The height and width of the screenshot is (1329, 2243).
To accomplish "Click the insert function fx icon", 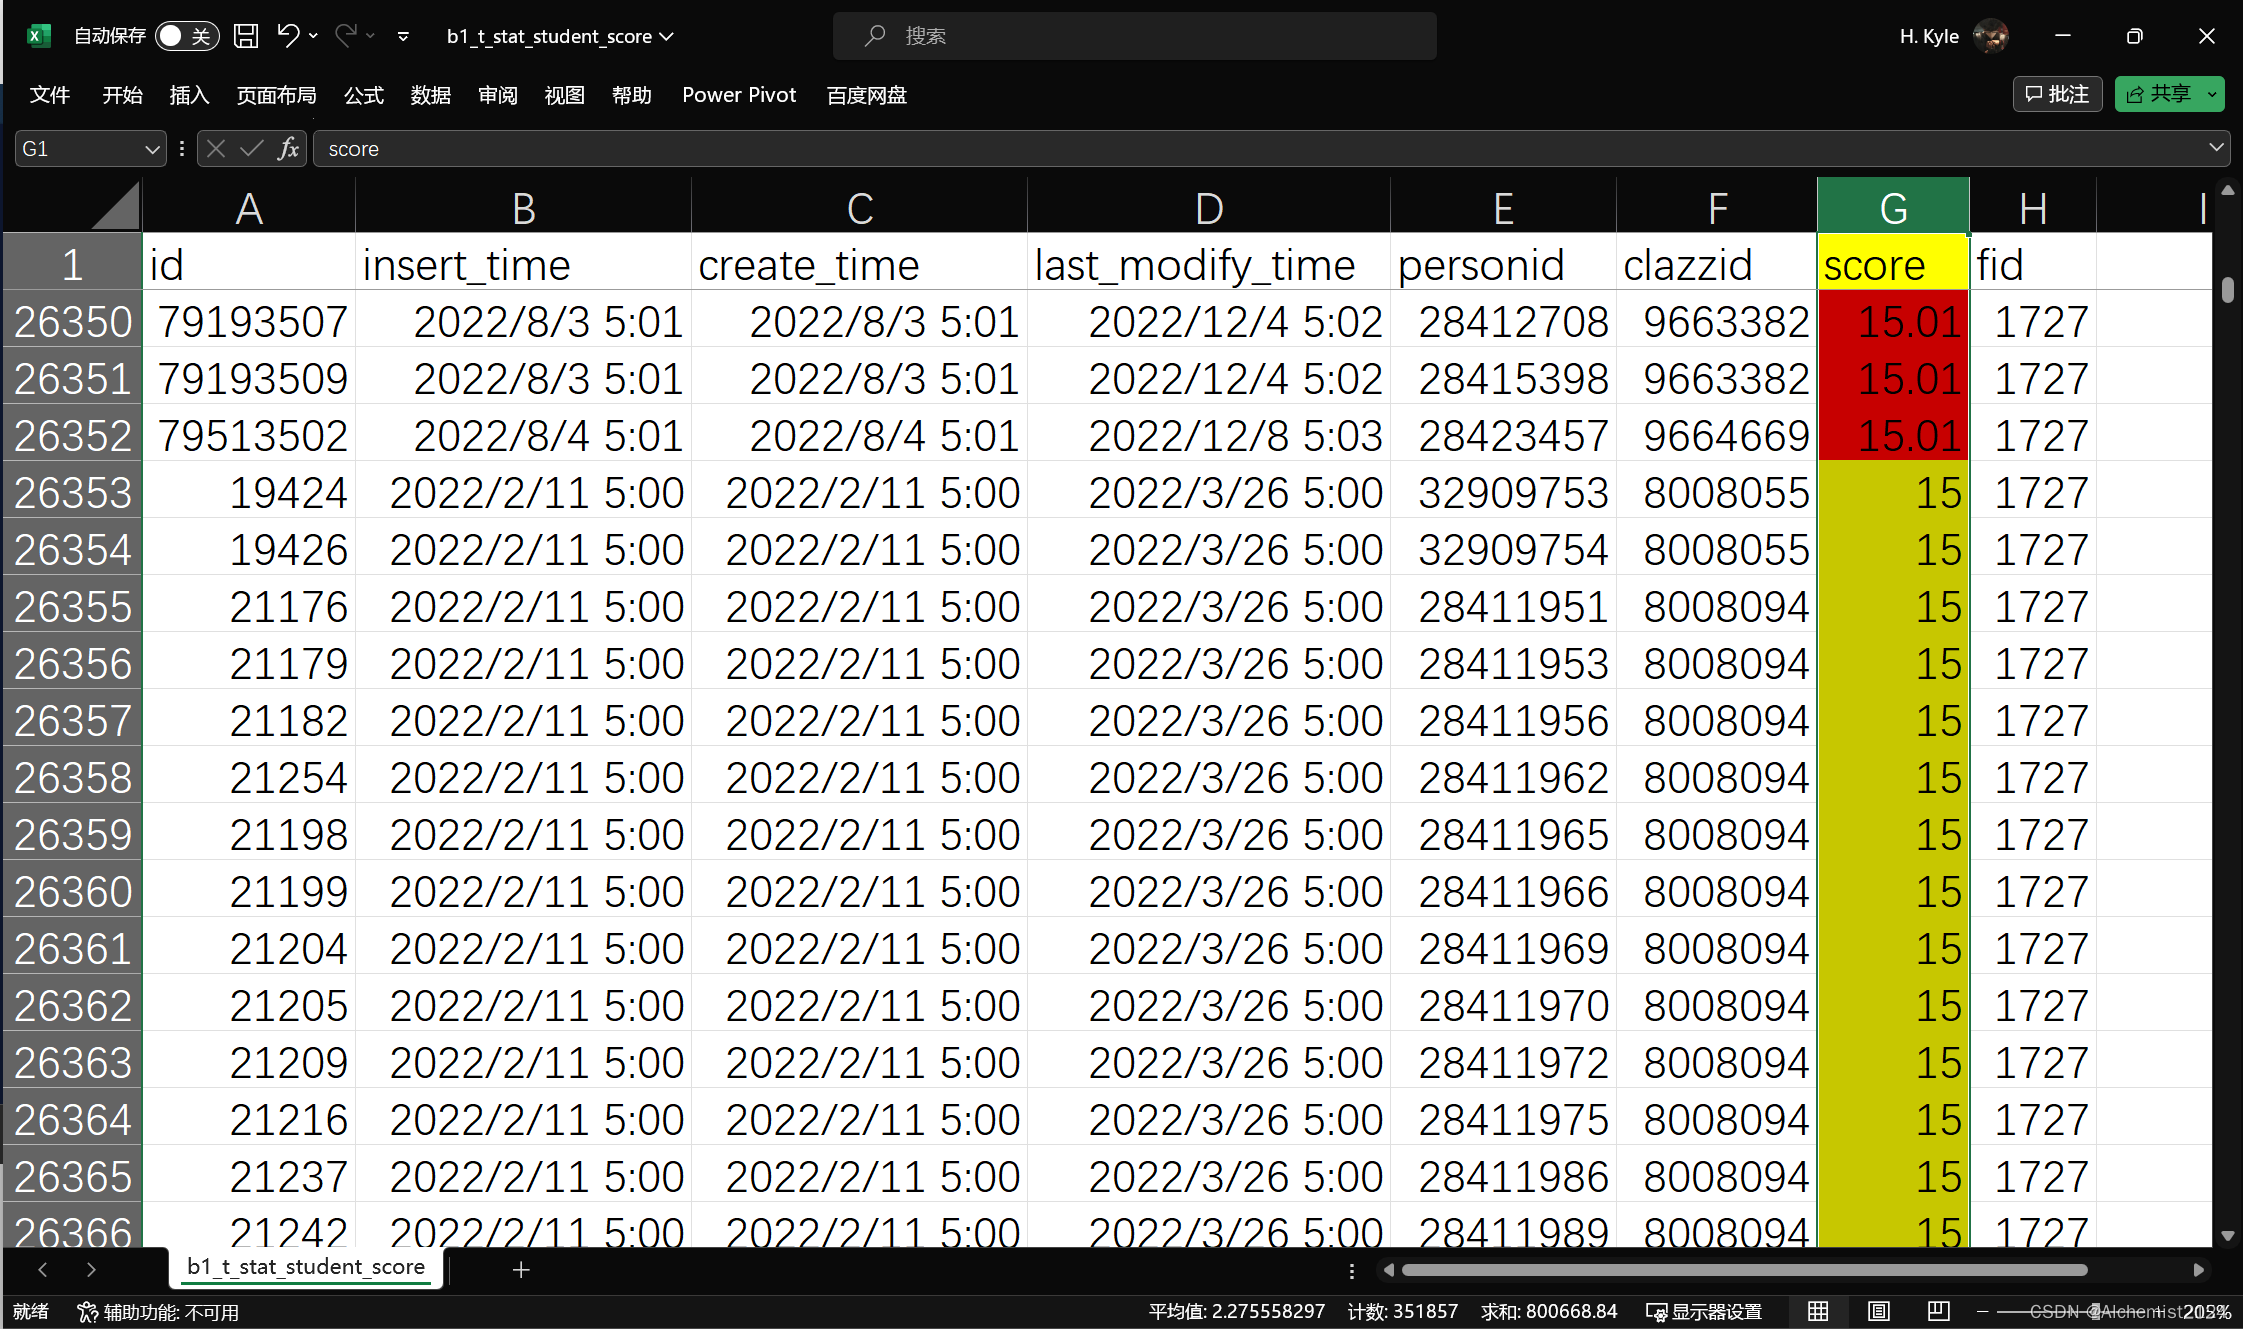I will point(288,149).
